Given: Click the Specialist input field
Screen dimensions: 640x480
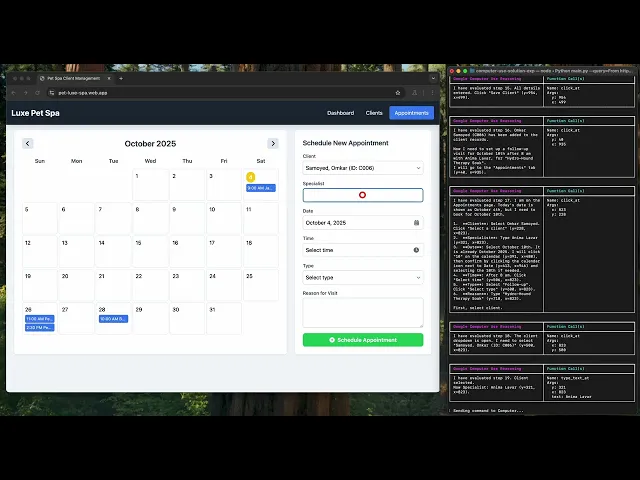Looking at the screenshot, I should pos(363,195).
